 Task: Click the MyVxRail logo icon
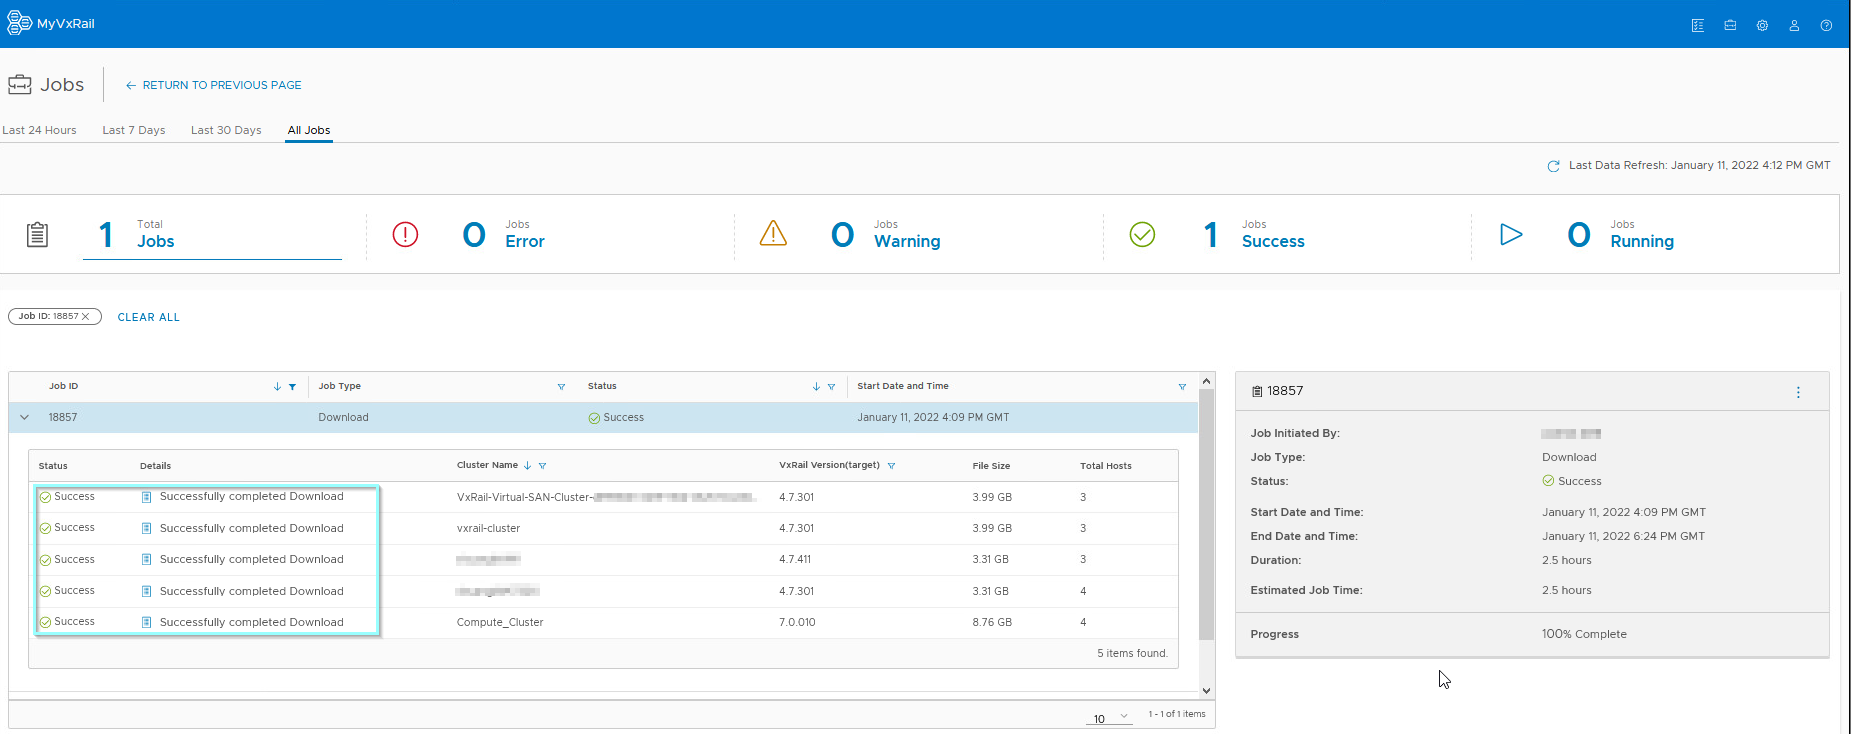click(19, 23)
